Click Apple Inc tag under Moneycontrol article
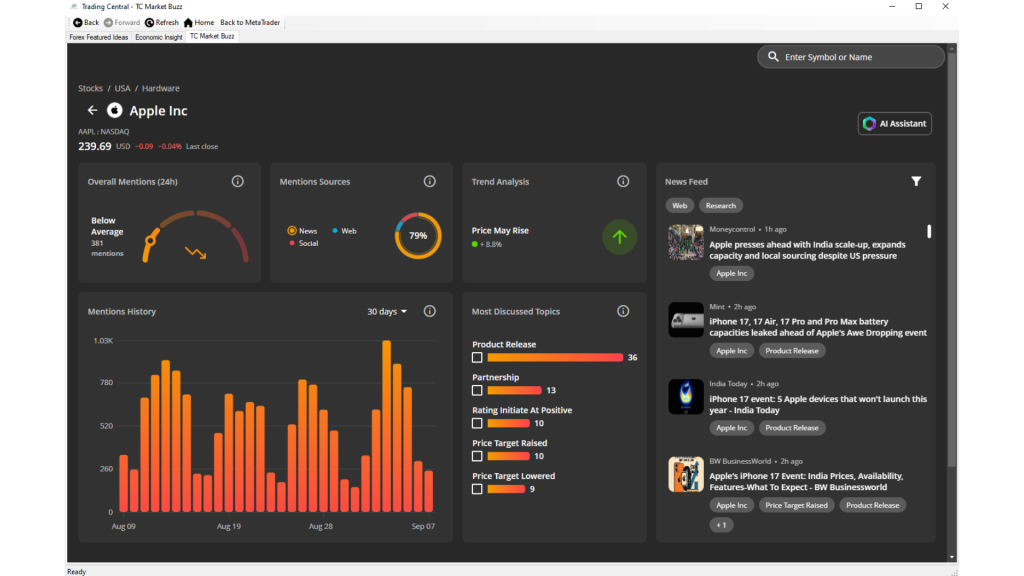The width and height of the screenshot is (1024, 576). tap(731, 274)
